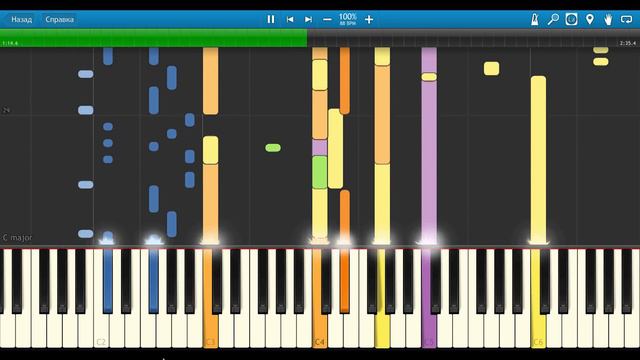
Task: Play the white key labeled C2
Action: pyautogui.click(x=101, y=331)
